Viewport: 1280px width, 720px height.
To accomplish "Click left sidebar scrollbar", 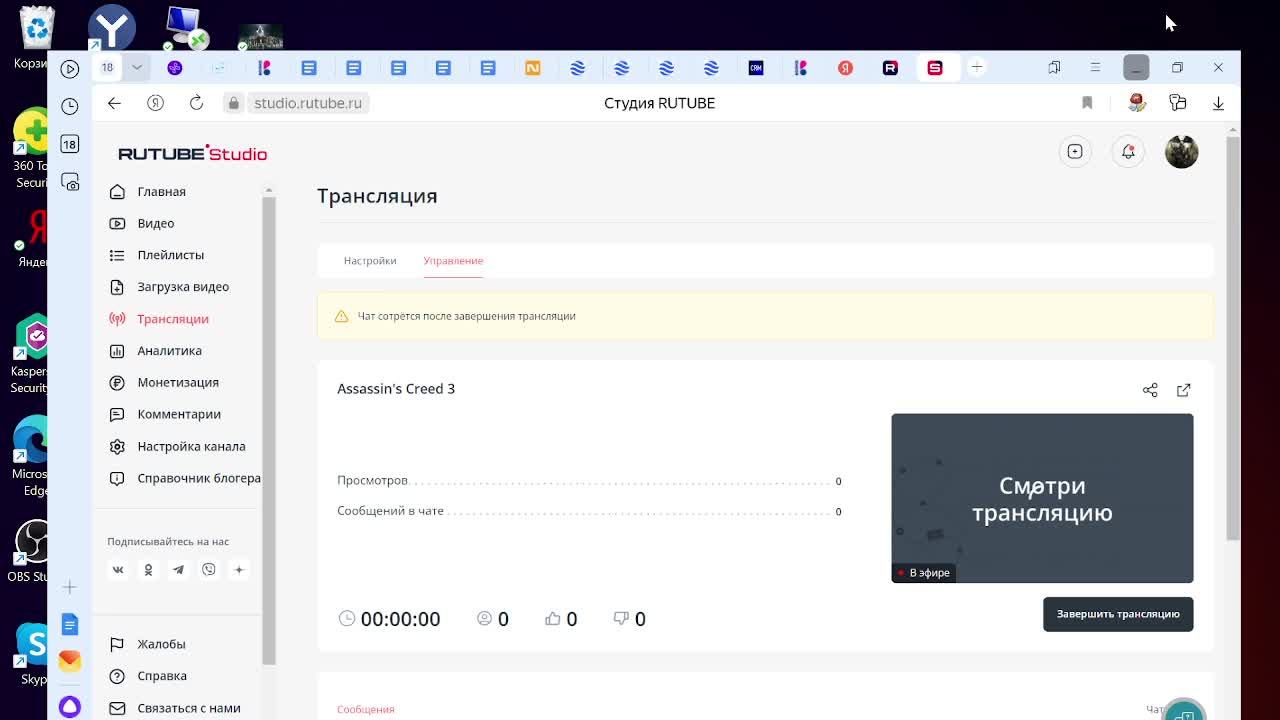I will tap(268, 430).
